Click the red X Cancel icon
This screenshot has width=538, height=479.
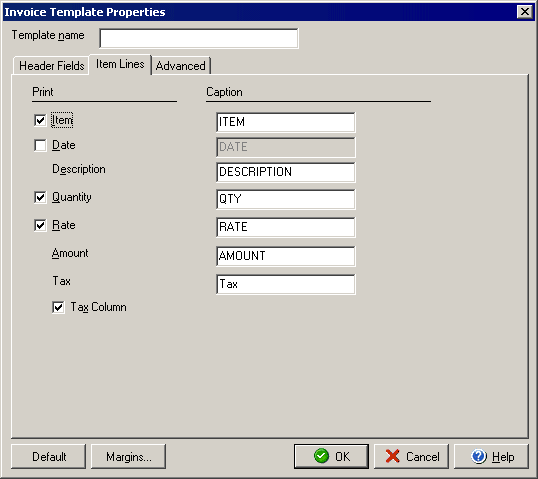click(x=393, y=456)
